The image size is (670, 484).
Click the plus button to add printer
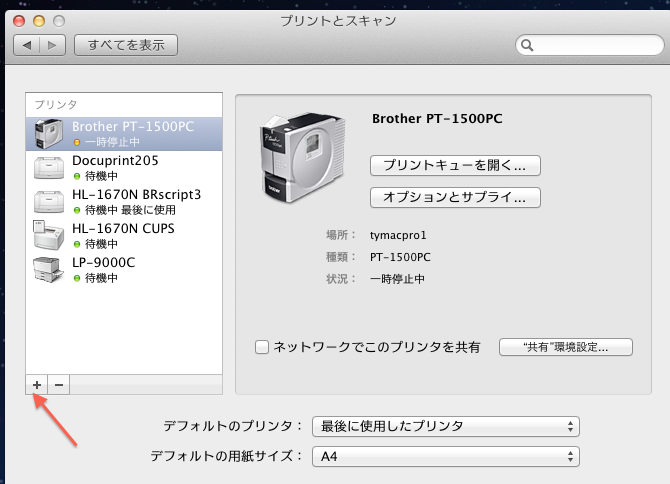point(37,385)
